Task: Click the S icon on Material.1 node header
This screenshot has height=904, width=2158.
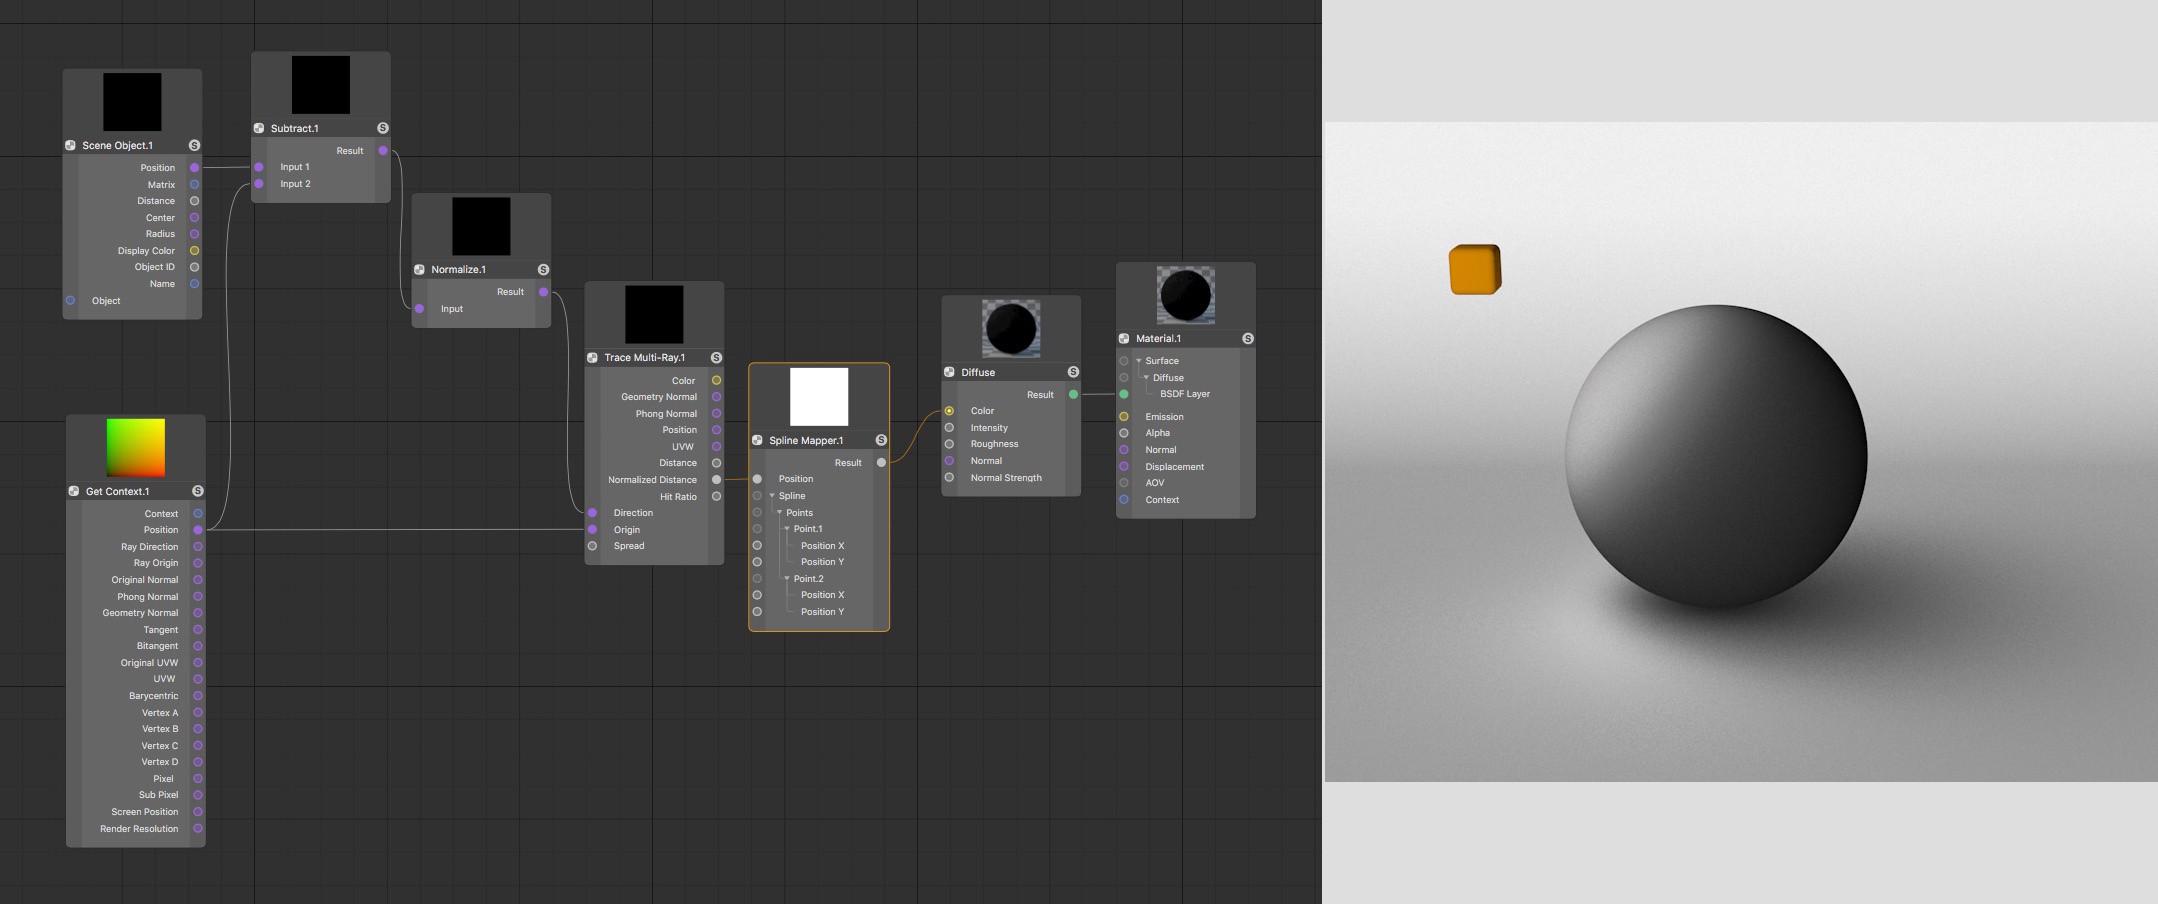Action: pyautogui.click(x=1248, y=338)
